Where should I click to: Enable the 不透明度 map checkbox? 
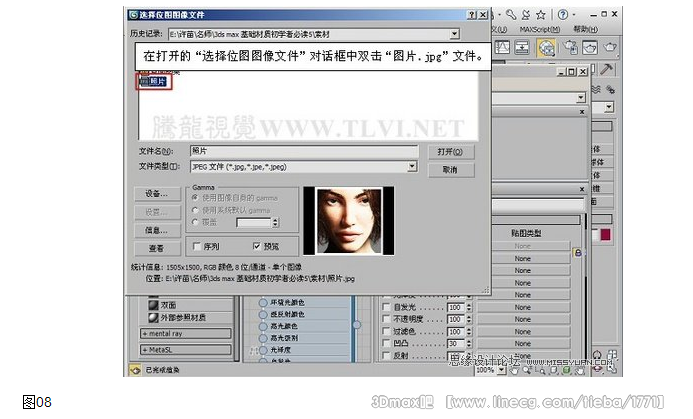386,319
